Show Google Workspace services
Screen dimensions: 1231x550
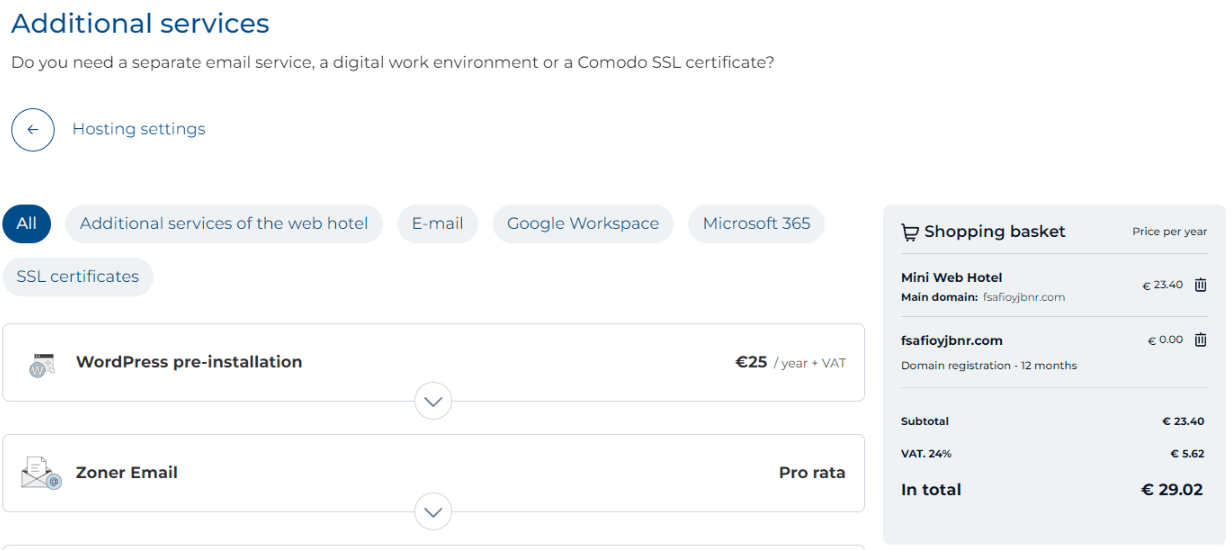(583, 223)
